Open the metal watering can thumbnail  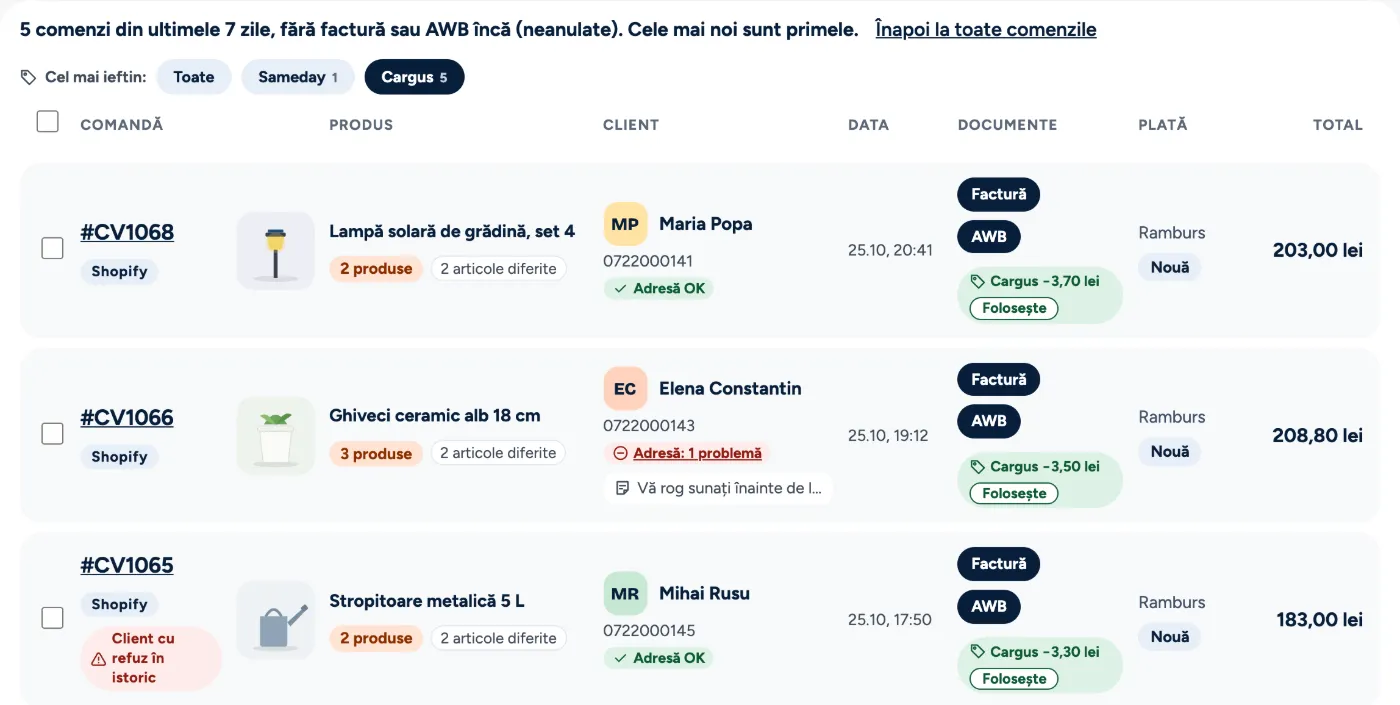pos(275,620)
